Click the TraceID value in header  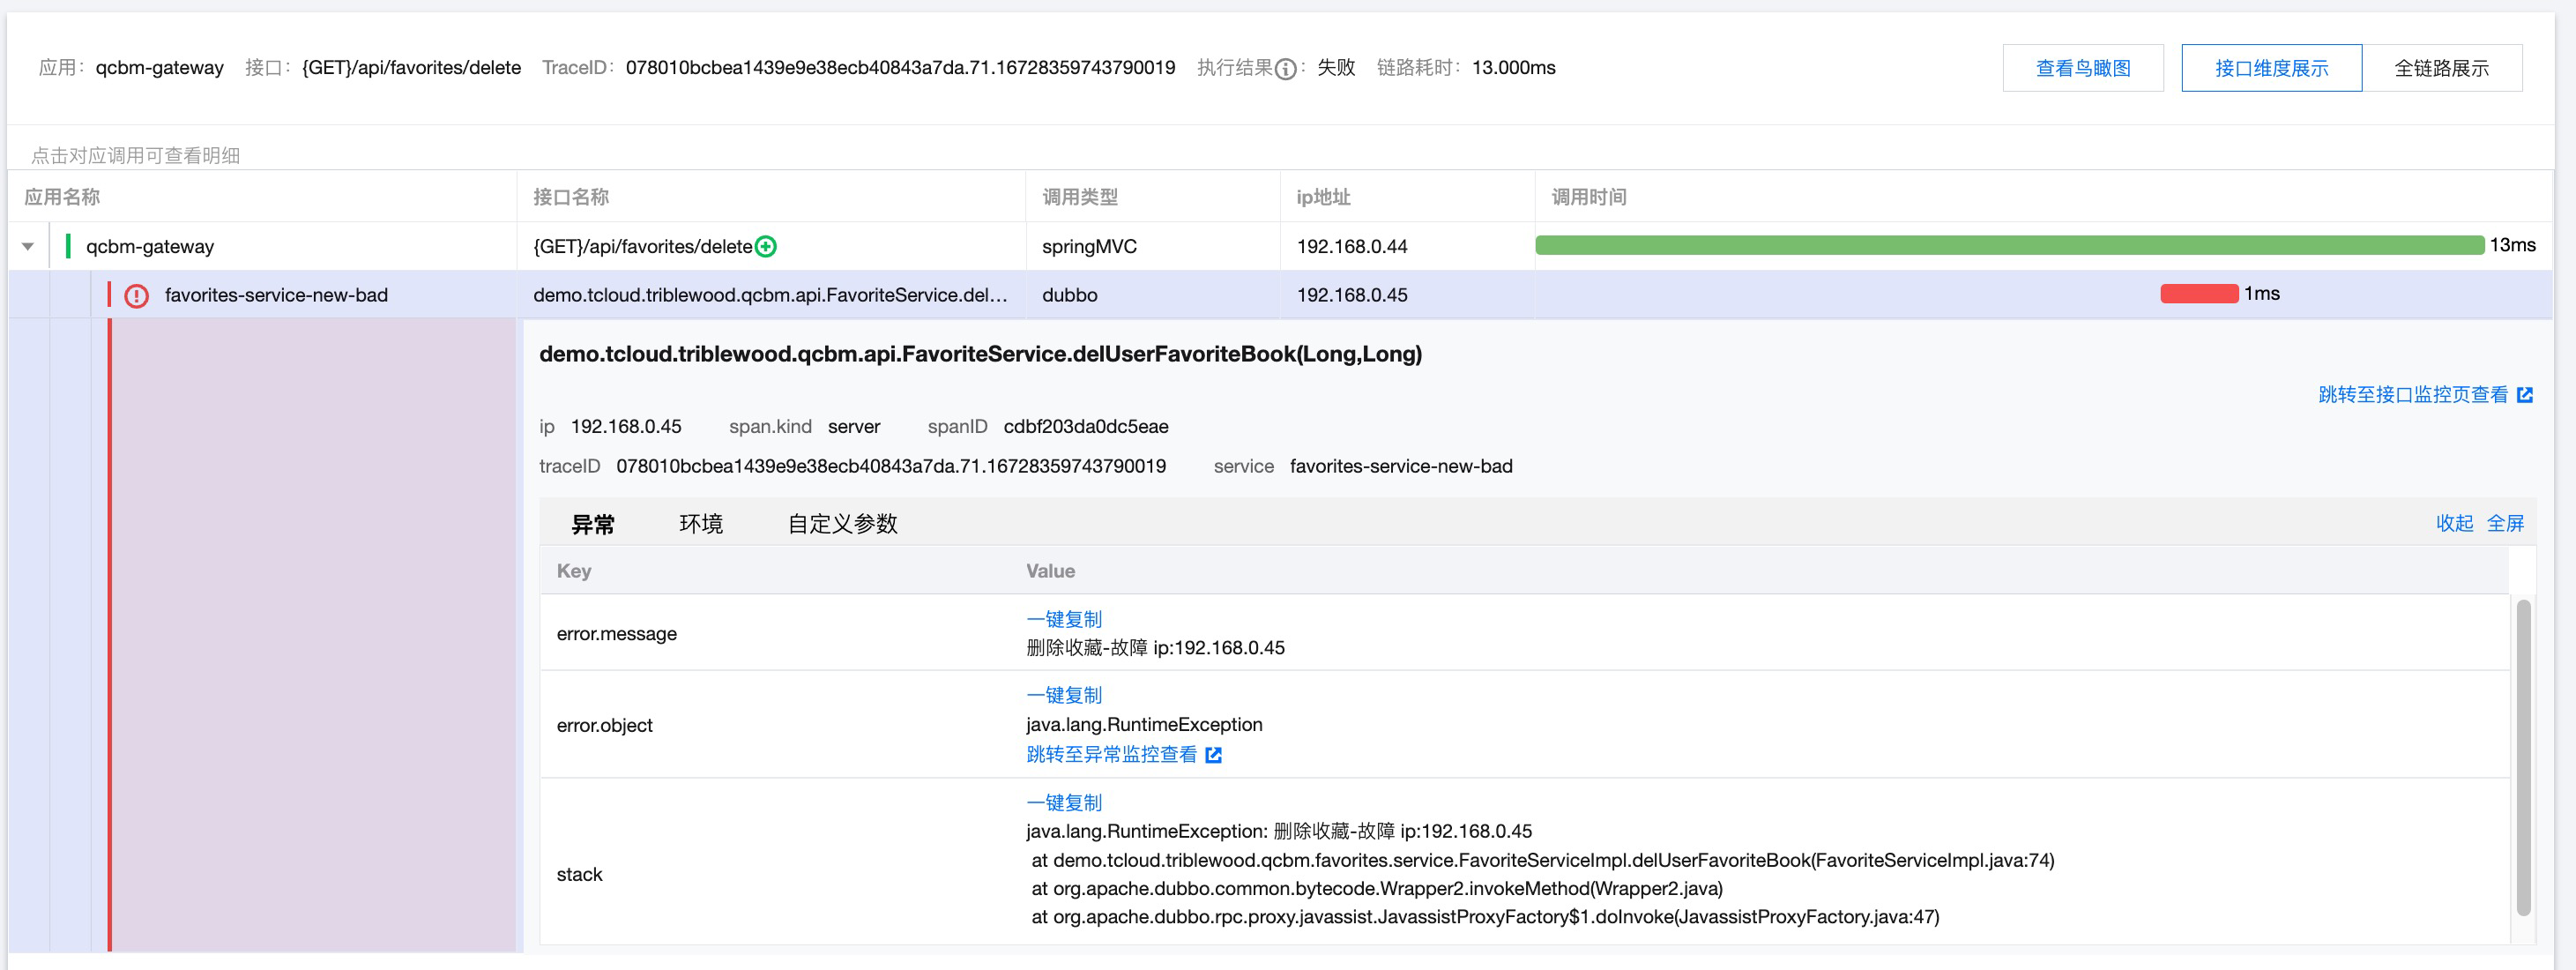(900, 67)
